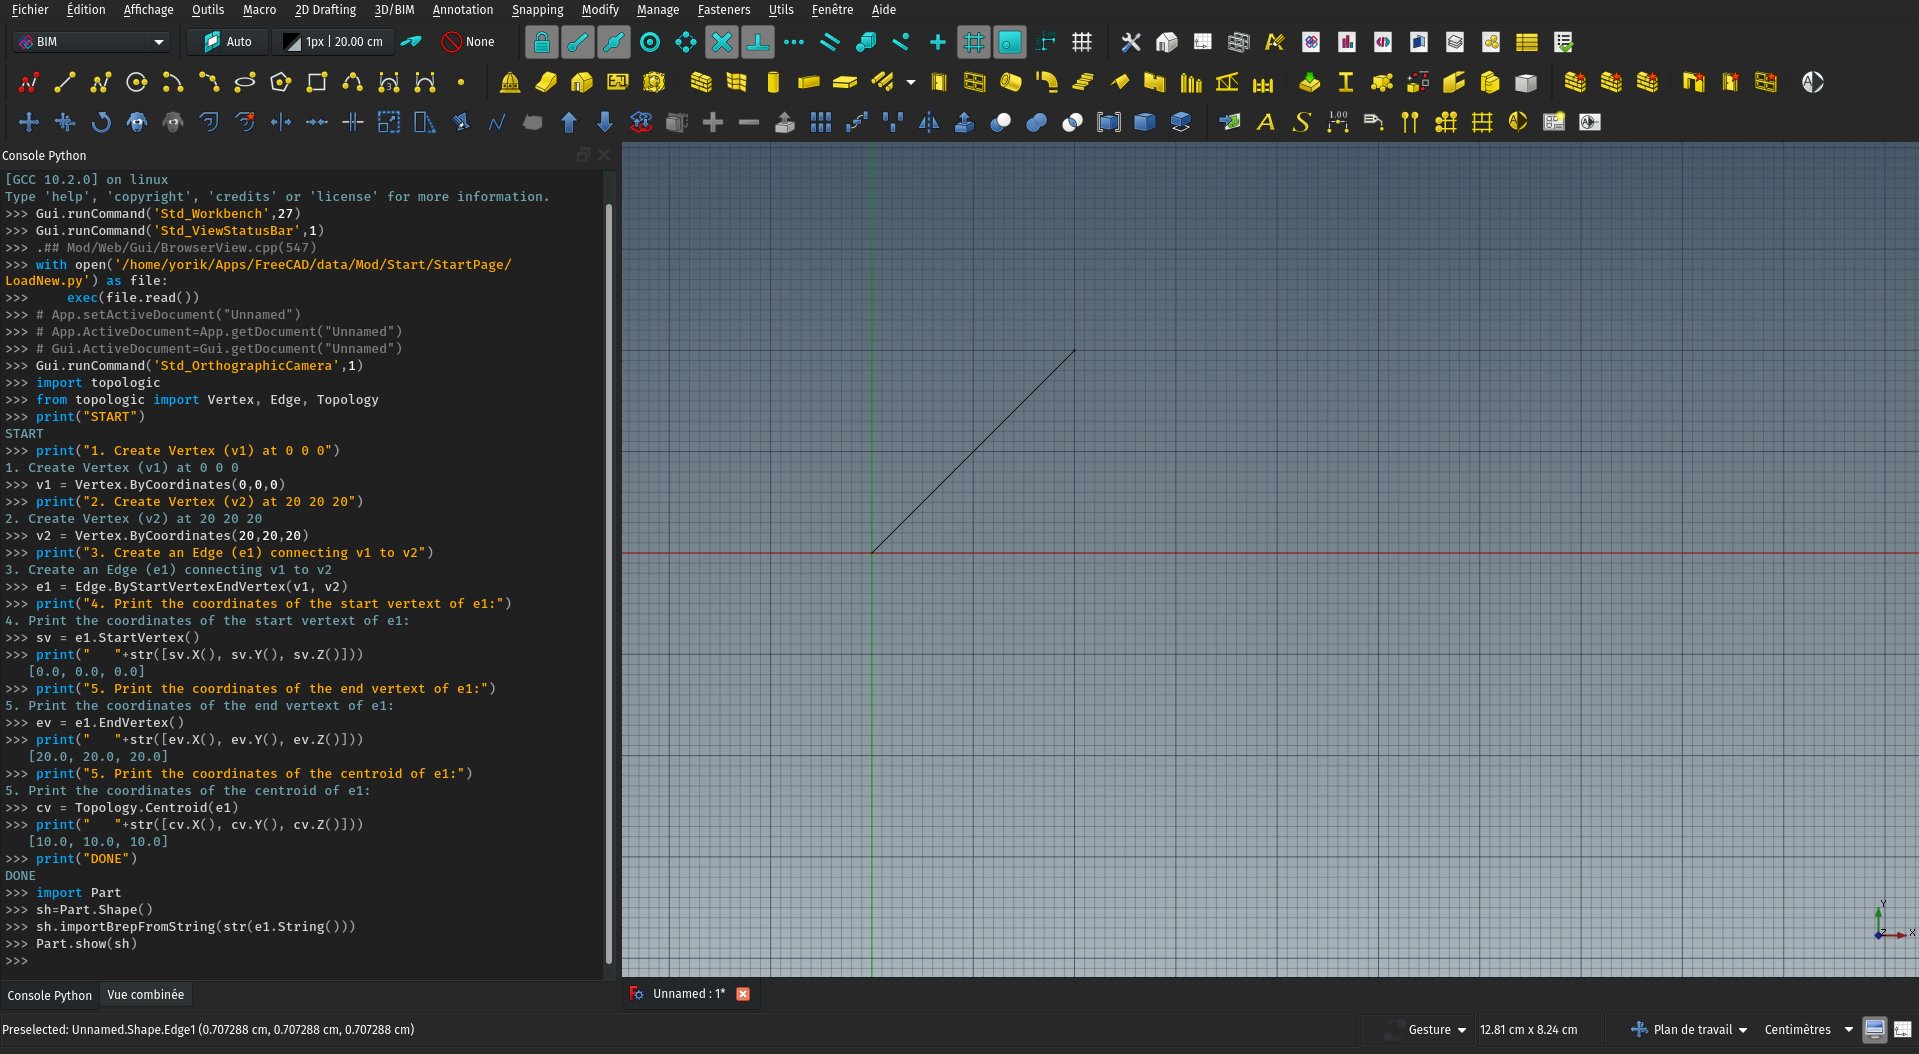Open the BIM workbench selector

point(89,42)
